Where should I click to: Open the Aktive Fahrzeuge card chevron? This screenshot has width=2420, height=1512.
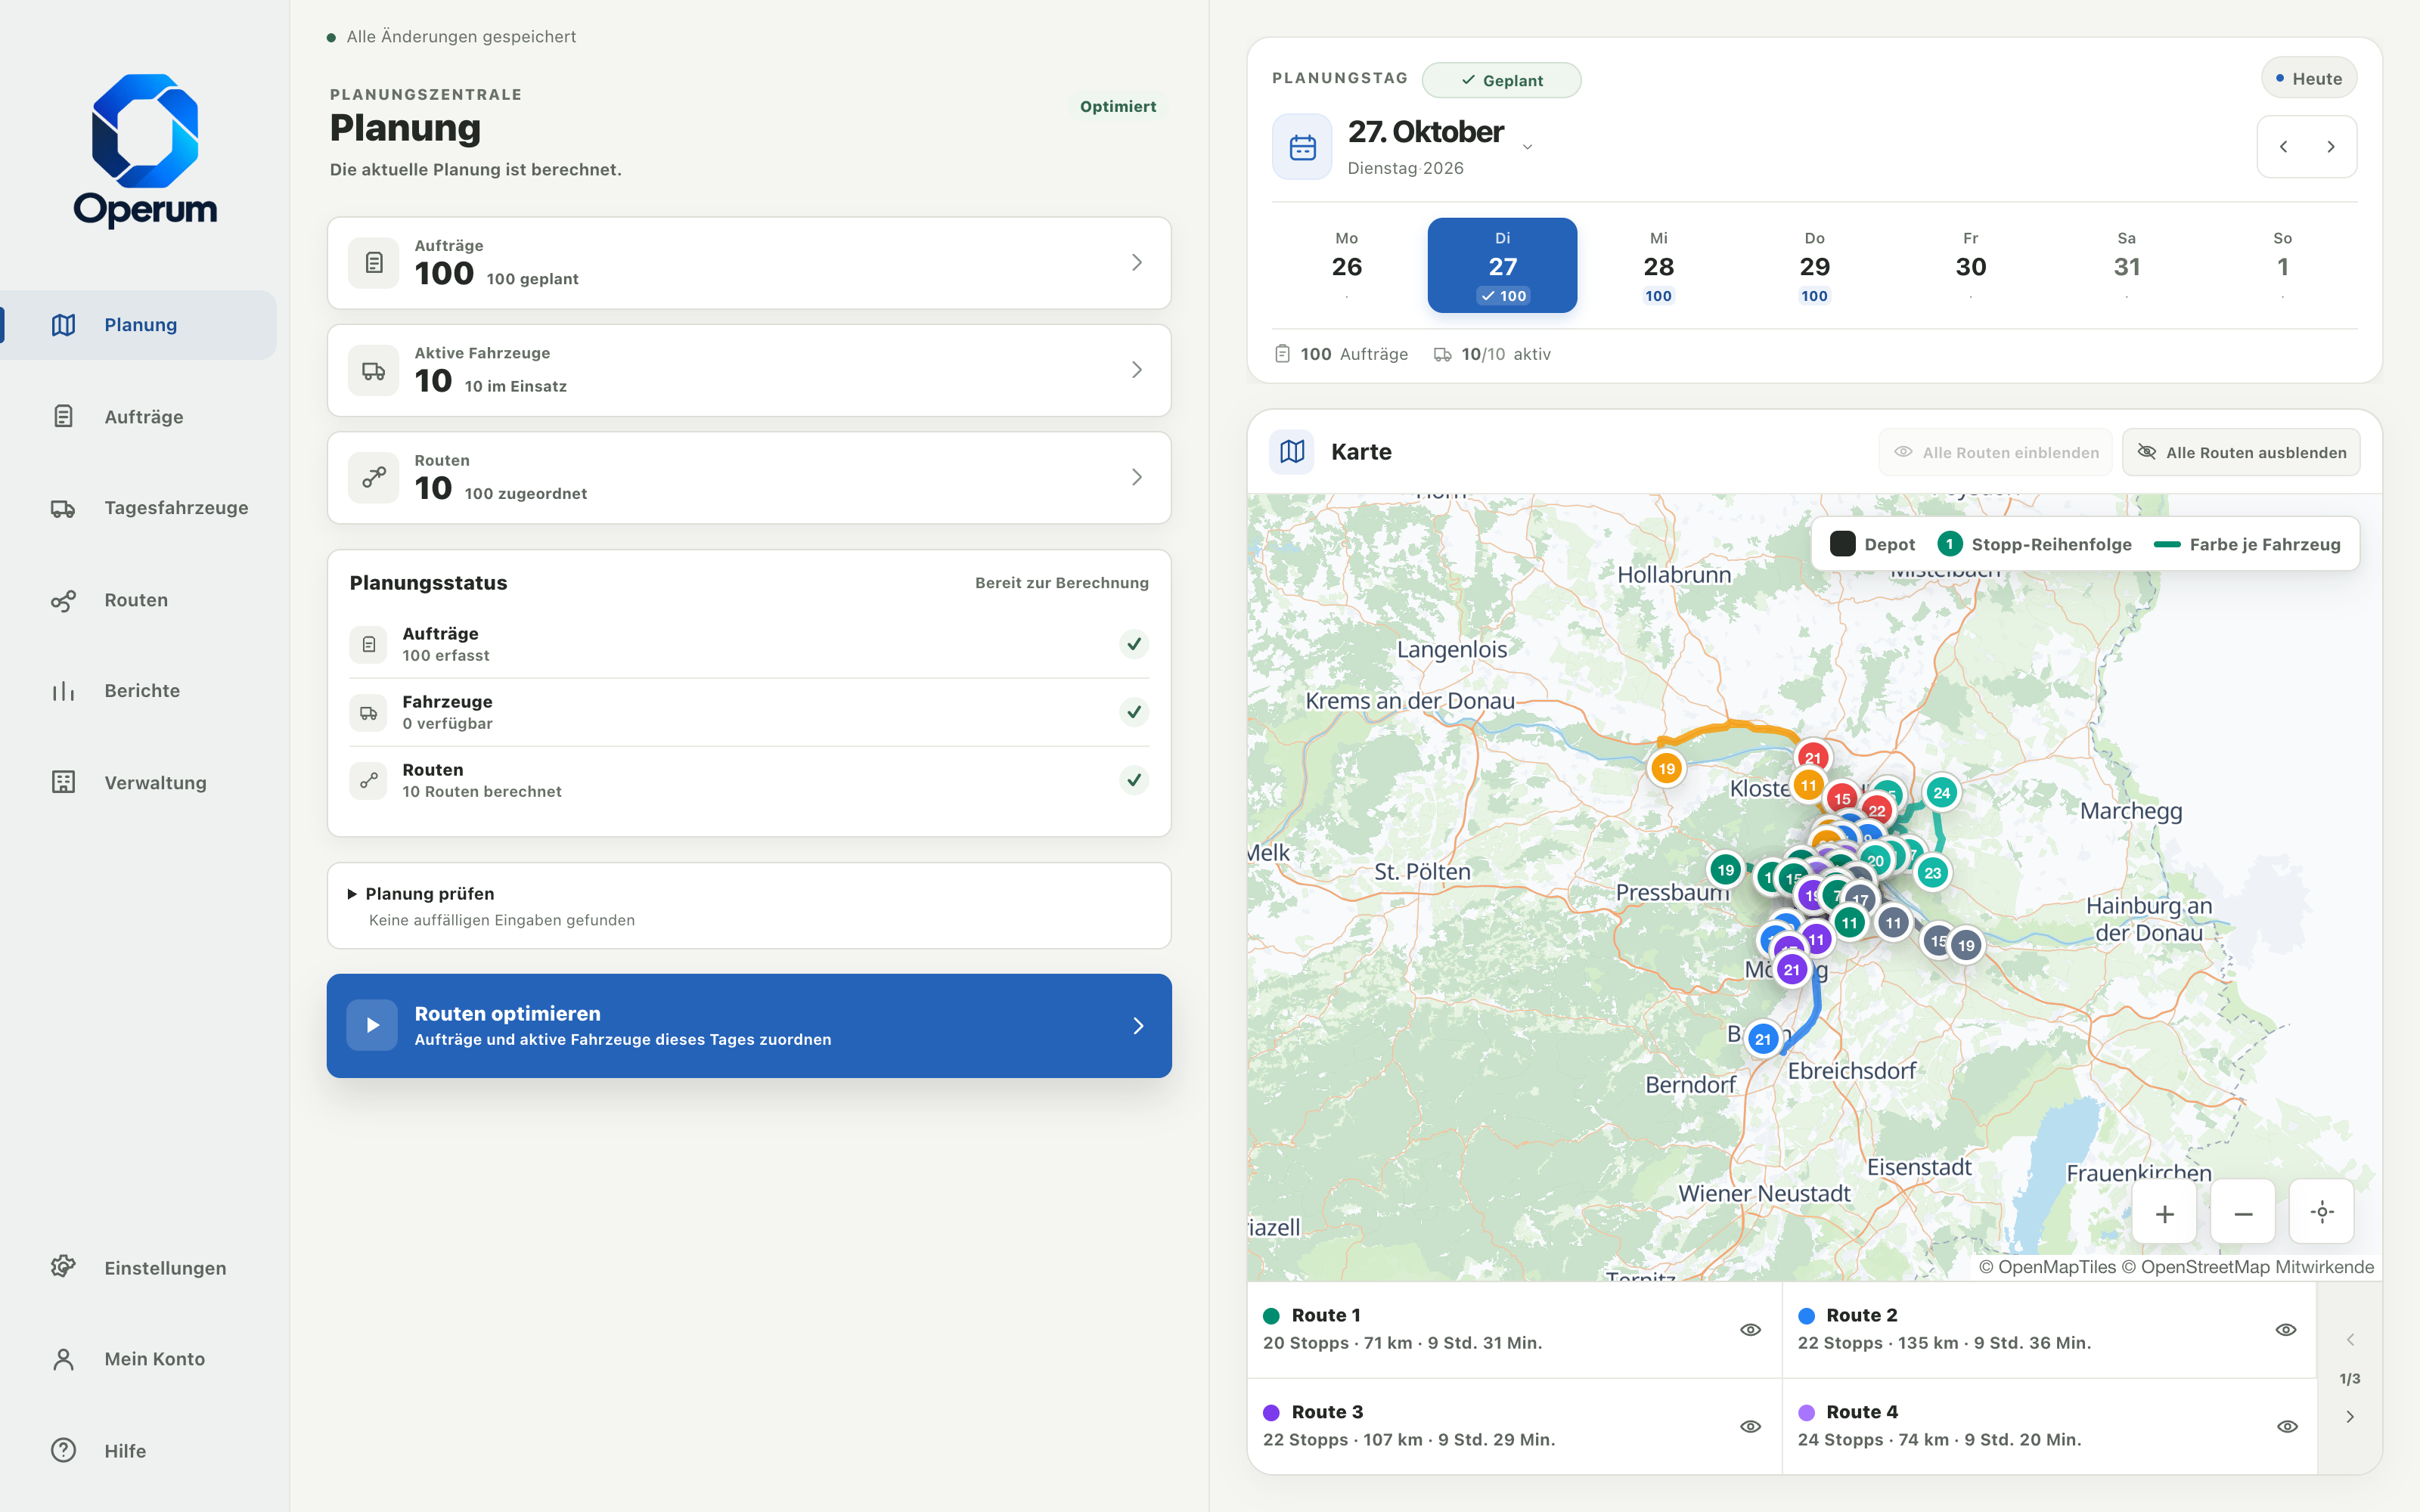click(x=1137, y=370)
